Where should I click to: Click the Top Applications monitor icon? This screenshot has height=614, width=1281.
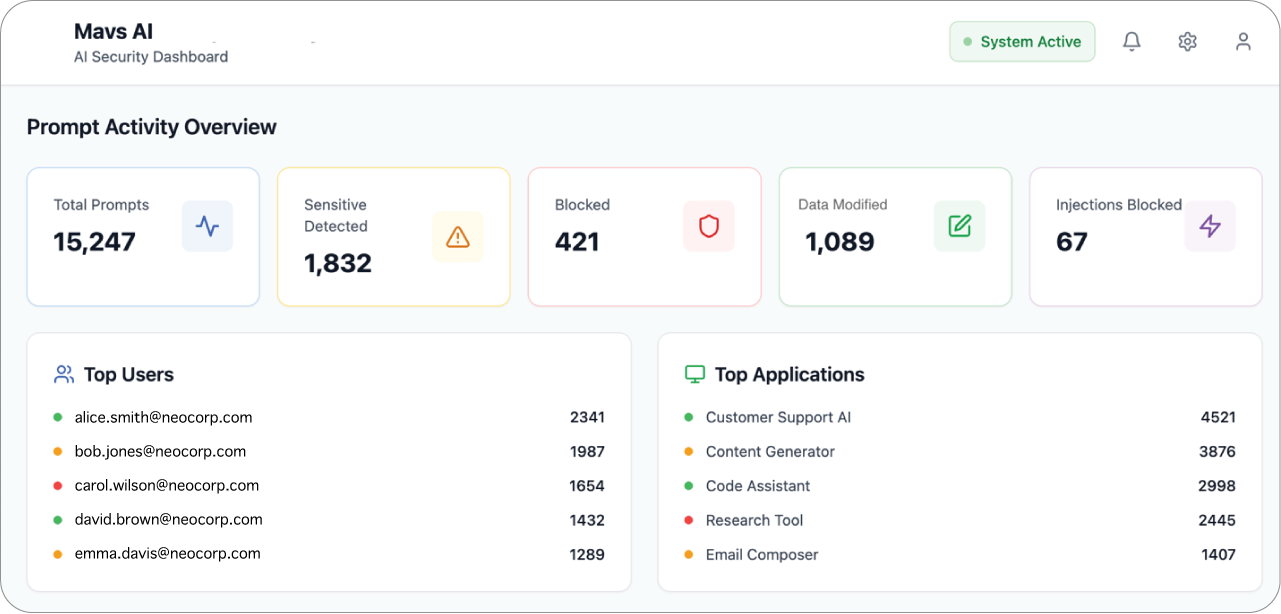695,375
